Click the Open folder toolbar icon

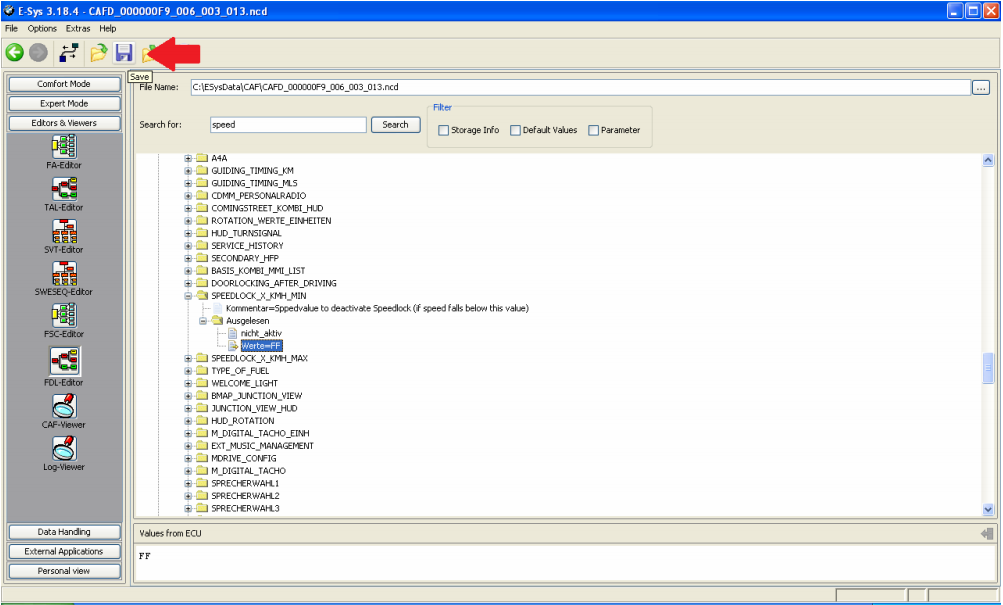[x=98, y=52]
